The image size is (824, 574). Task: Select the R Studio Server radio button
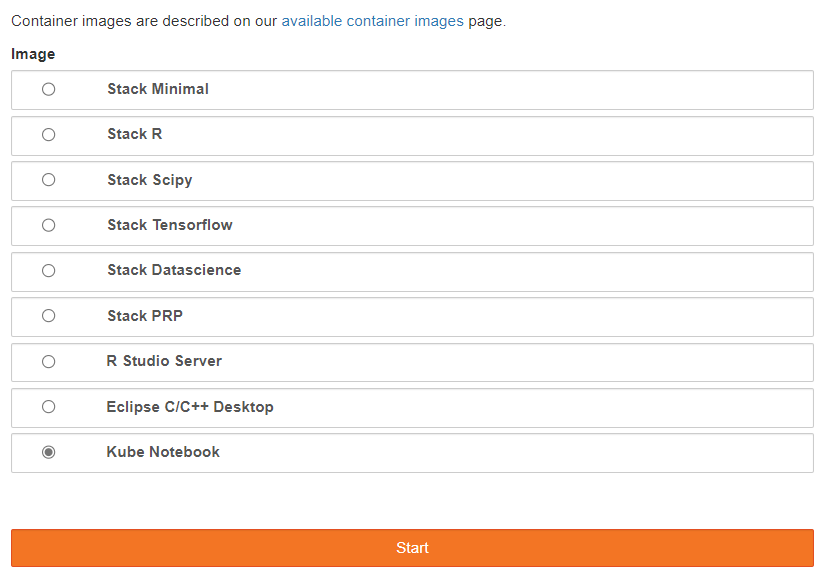(48, 361)
